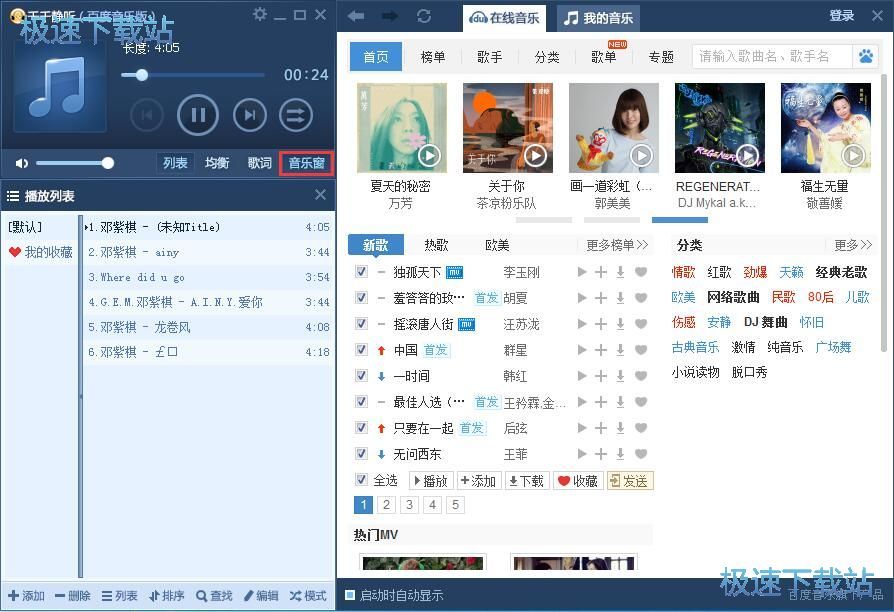Go to the previous track
This screenshot has width=894, height=612.
tap(147, 115)
